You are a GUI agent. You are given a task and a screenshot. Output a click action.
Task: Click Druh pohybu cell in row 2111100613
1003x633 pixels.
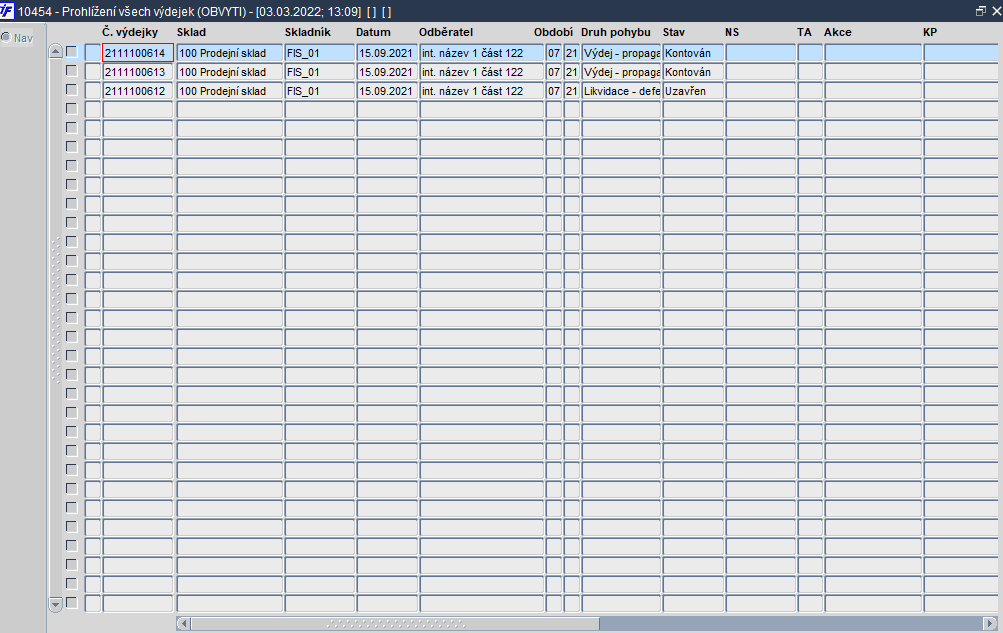[x=621, y=72]
